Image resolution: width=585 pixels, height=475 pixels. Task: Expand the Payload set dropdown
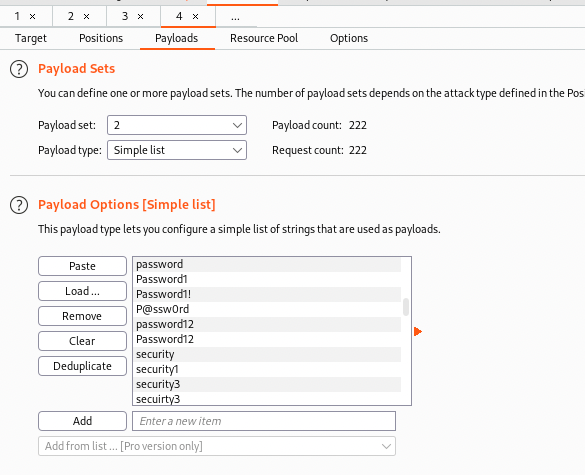[x=177, y=125]
